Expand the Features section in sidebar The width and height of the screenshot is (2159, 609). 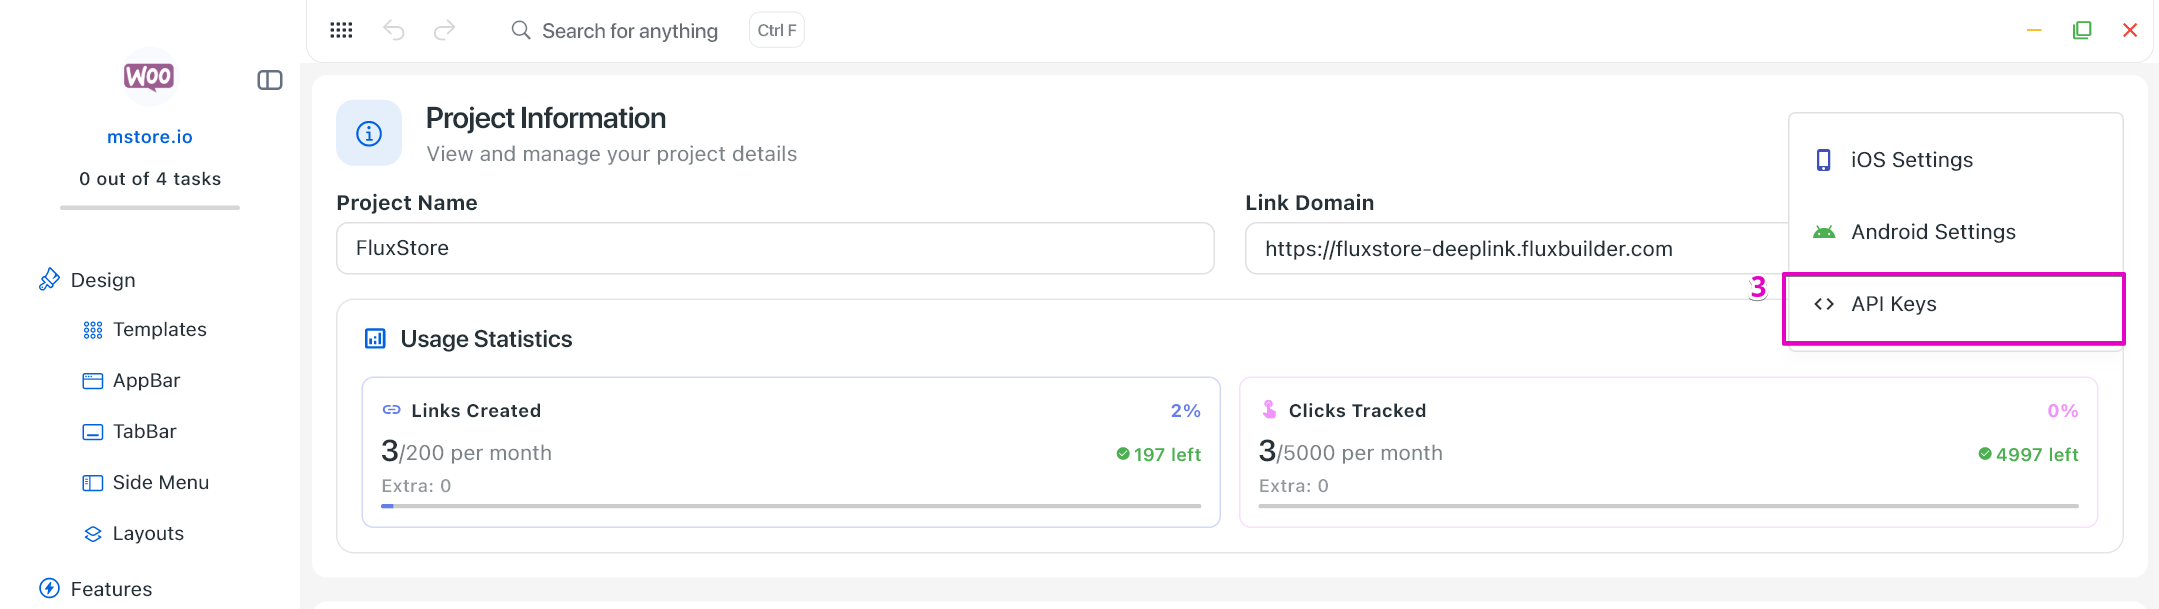[x=111, y=589]
